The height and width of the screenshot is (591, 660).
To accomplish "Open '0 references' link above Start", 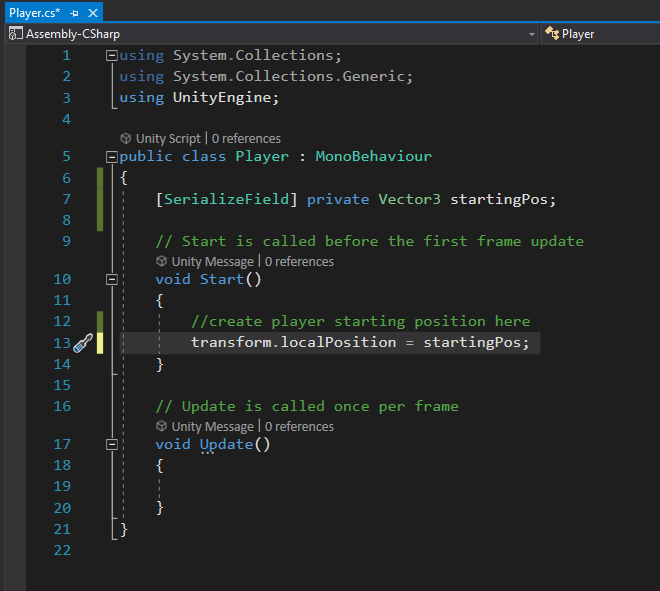I will click(x=299, y=262).
